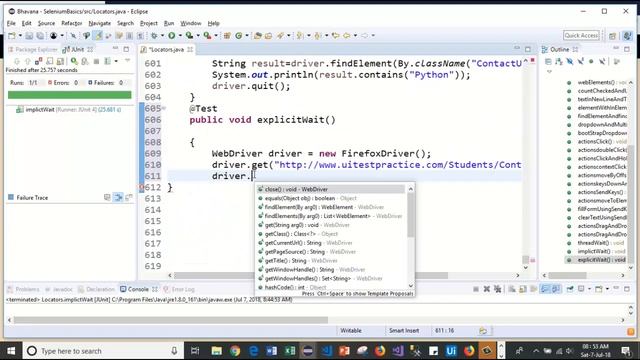The image size is (640, 360).
Task: Choose getWindowHandles() suggestion
Action: click(x=331, y=278)
